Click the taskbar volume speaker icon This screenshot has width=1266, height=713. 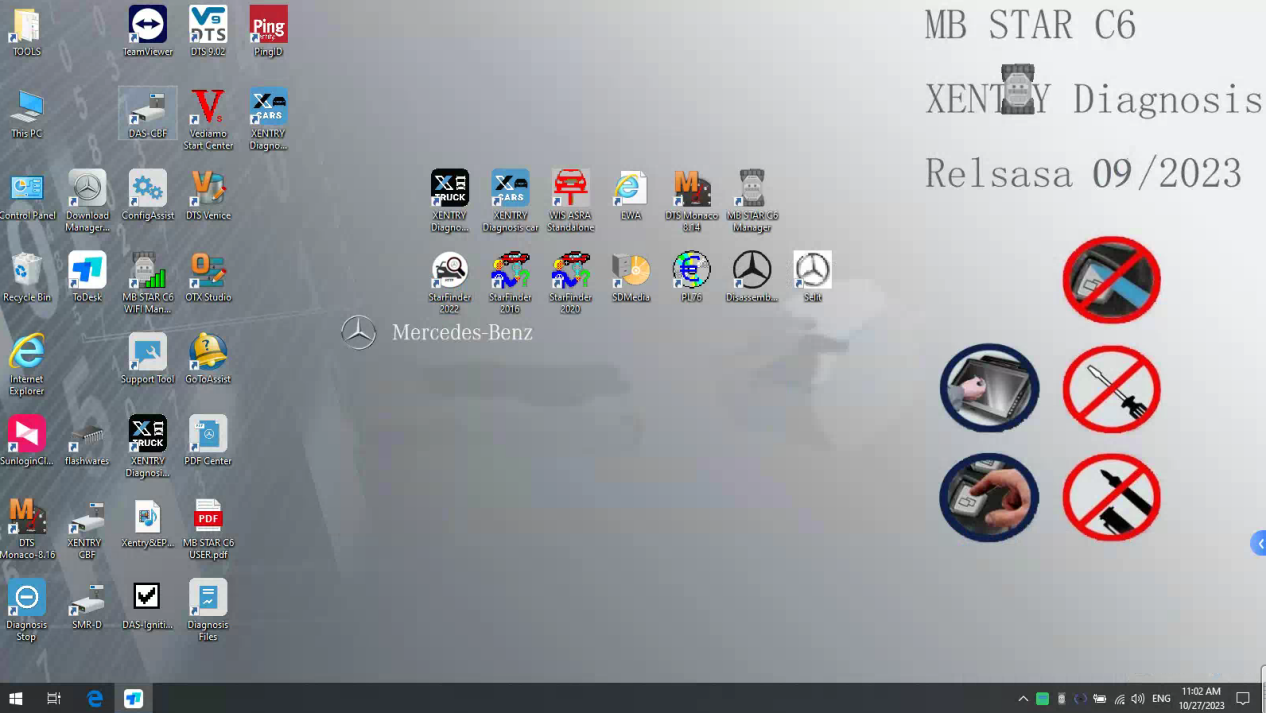pos(1138,699)
